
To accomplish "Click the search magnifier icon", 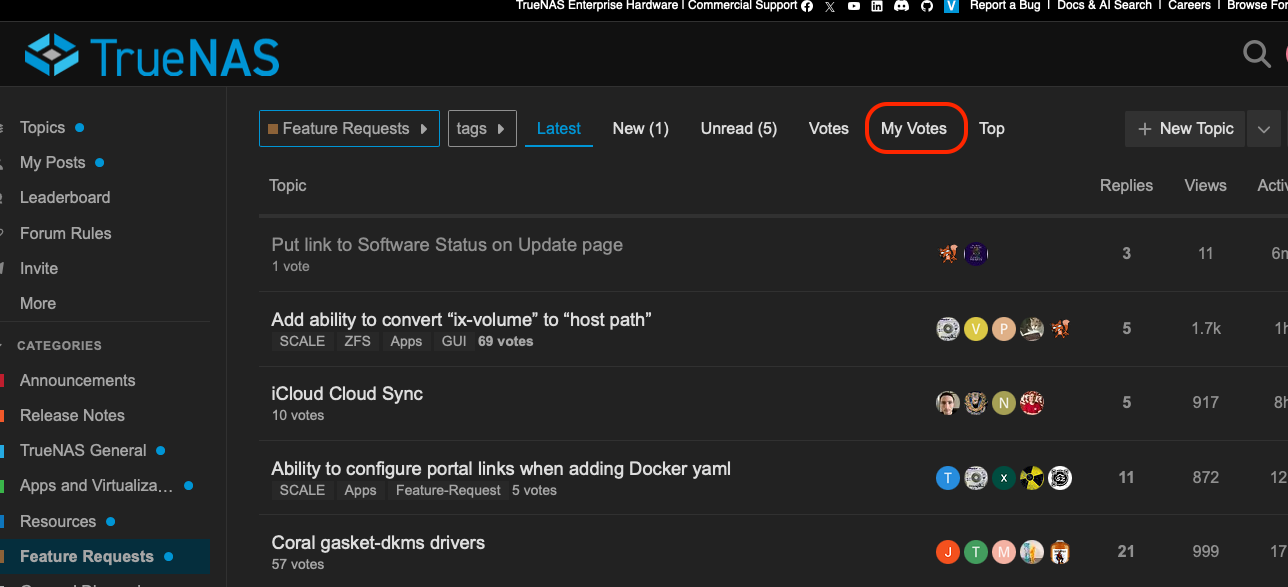I will click(1256, 54).
